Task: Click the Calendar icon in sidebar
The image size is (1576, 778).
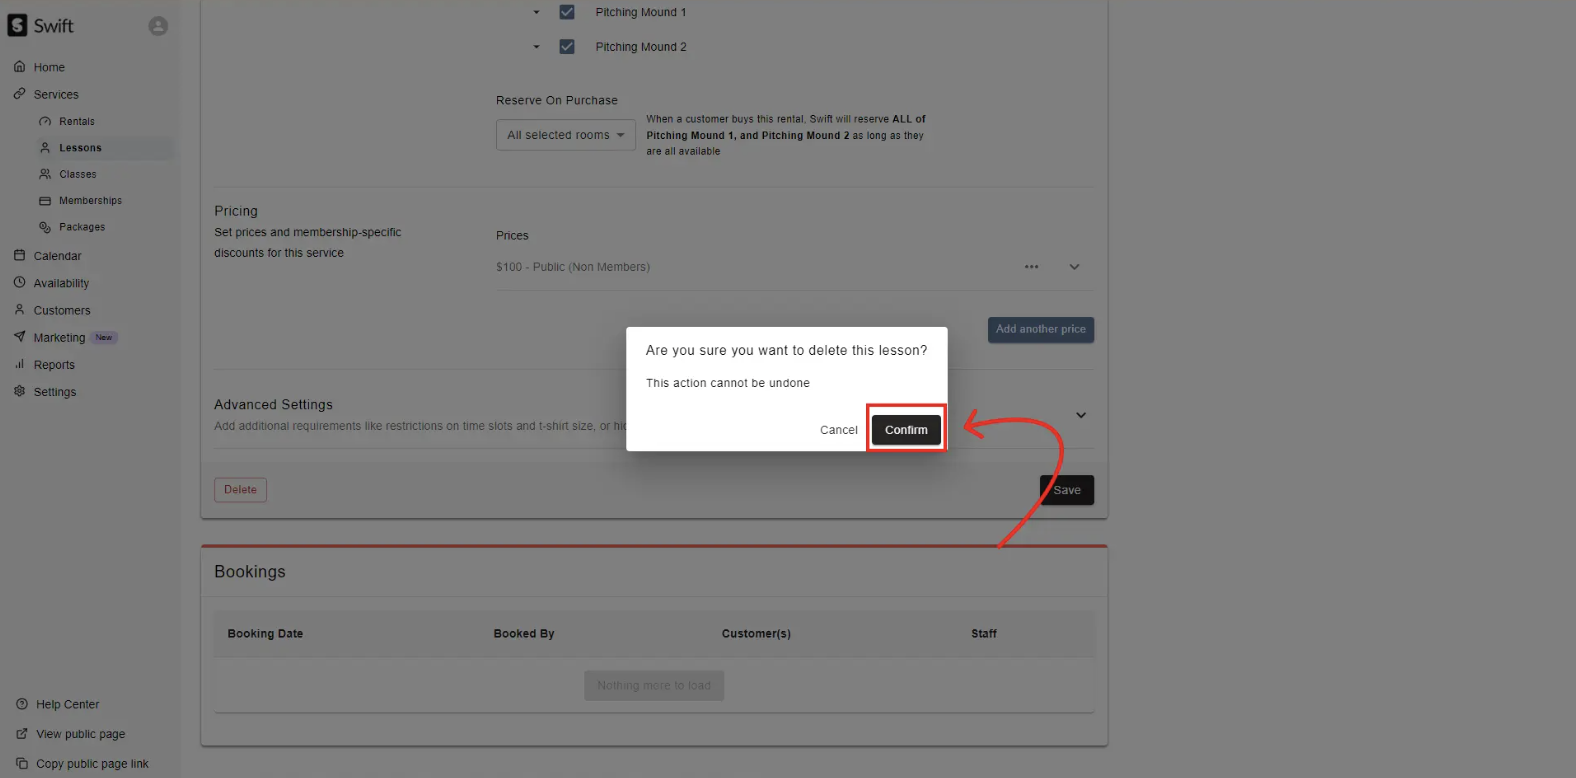Action: point(19,255)
